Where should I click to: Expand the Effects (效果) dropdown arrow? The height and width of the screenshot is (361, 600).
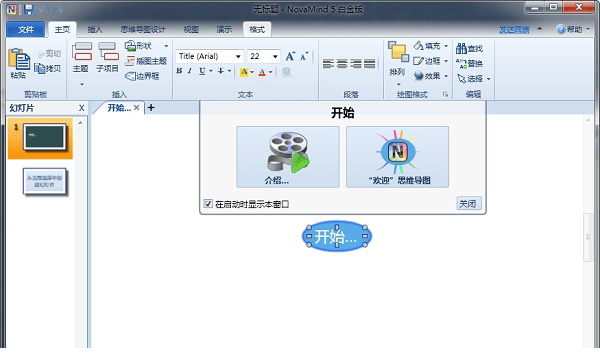[x=446, y=76]
